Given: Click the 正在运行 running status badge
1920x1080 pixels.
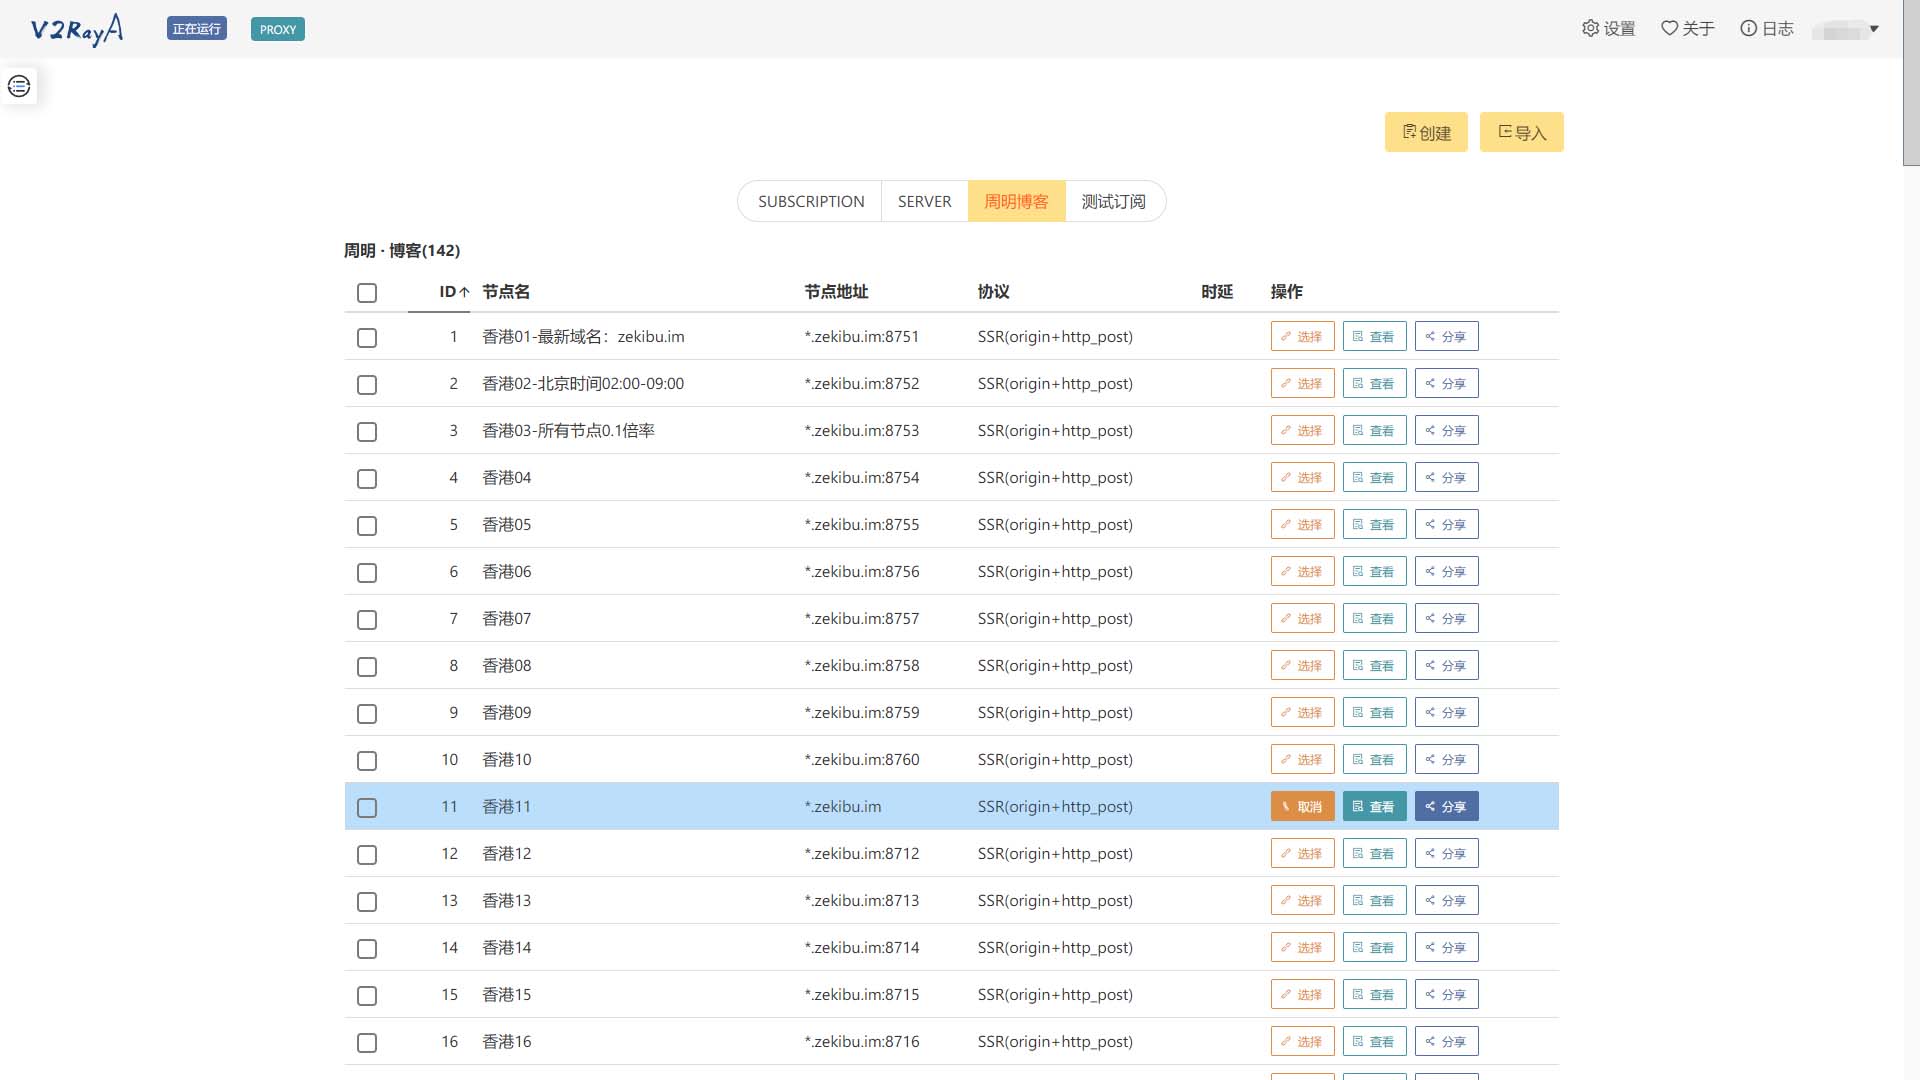Looking at the screenshot, I should [x=197, y=29].
